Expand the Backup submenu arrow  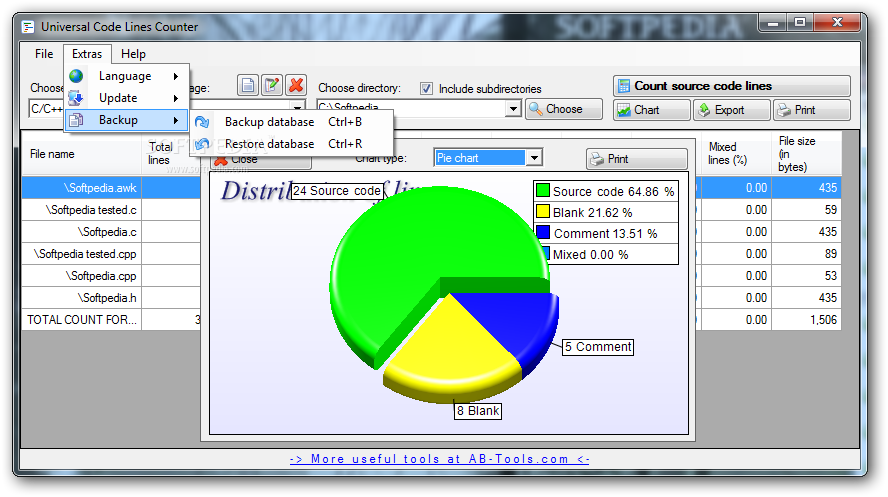coord(176,120)
